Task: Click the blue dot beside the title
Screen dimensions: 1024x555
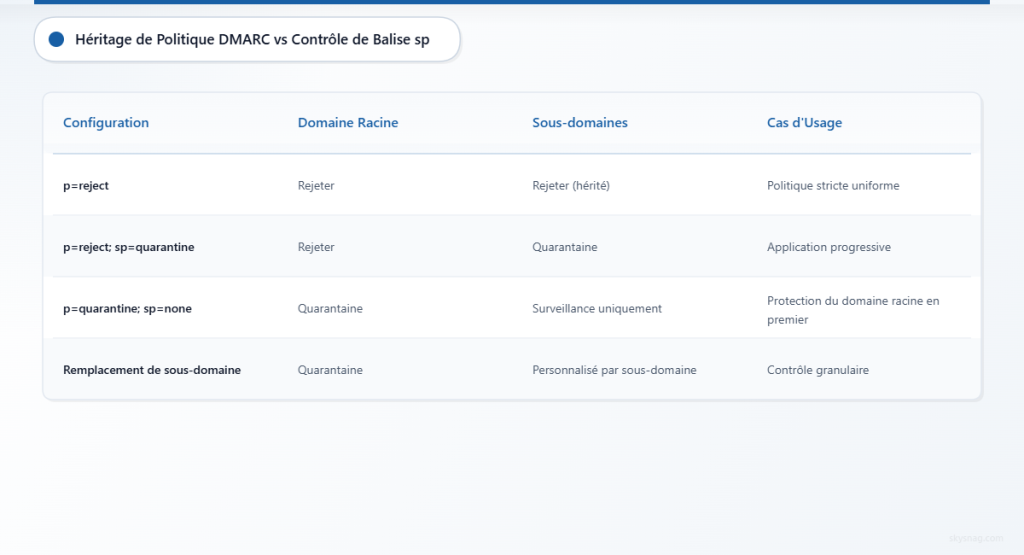Action: click(x=56, y=39)
